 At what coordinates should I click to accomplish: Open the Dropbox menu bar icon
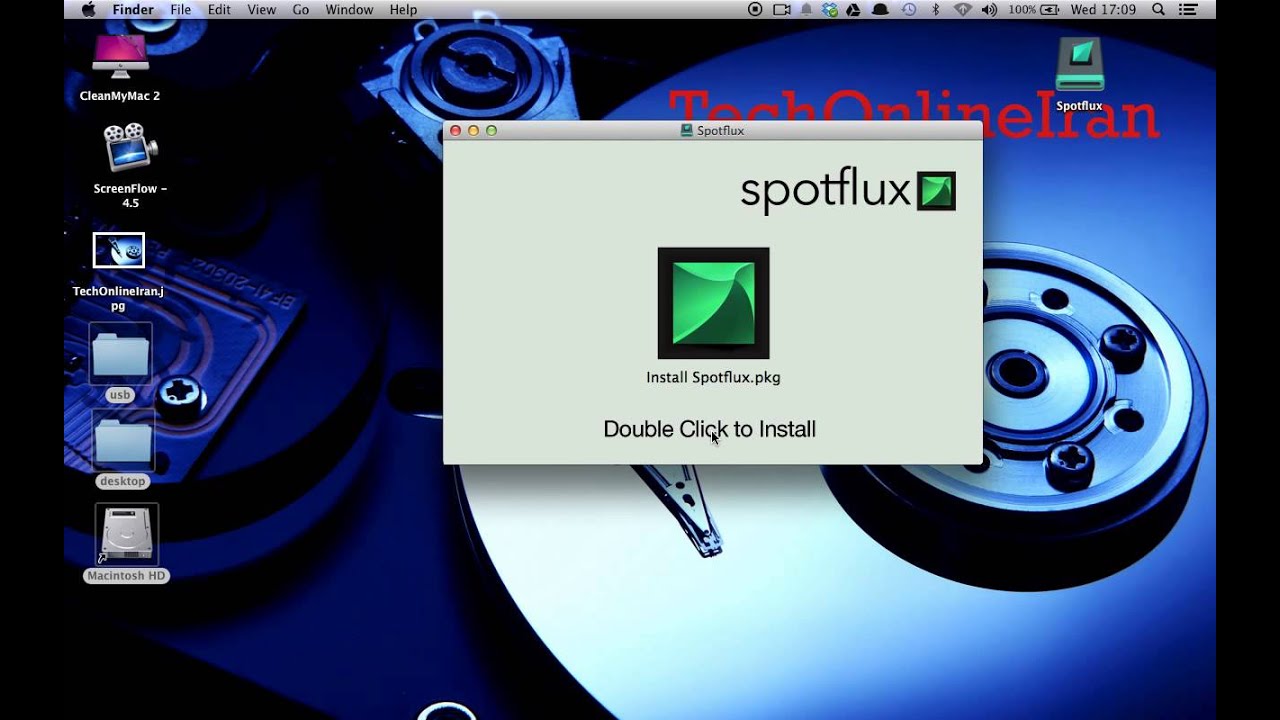(x=830, y=9)
